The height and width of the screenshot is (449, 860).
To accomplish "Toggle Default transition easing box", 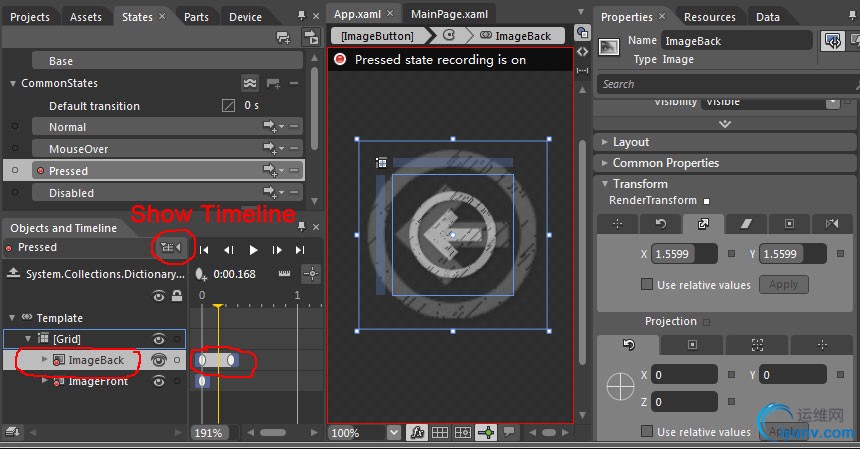I will [228, 105].
